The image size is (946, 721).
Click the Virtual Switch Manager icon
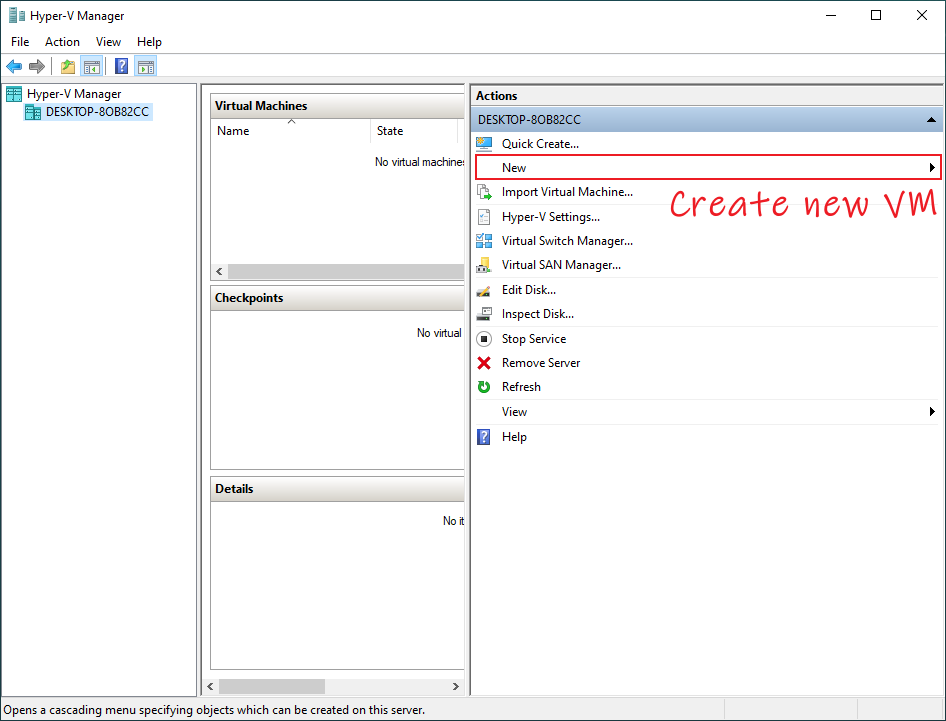[x=484, y=241]
